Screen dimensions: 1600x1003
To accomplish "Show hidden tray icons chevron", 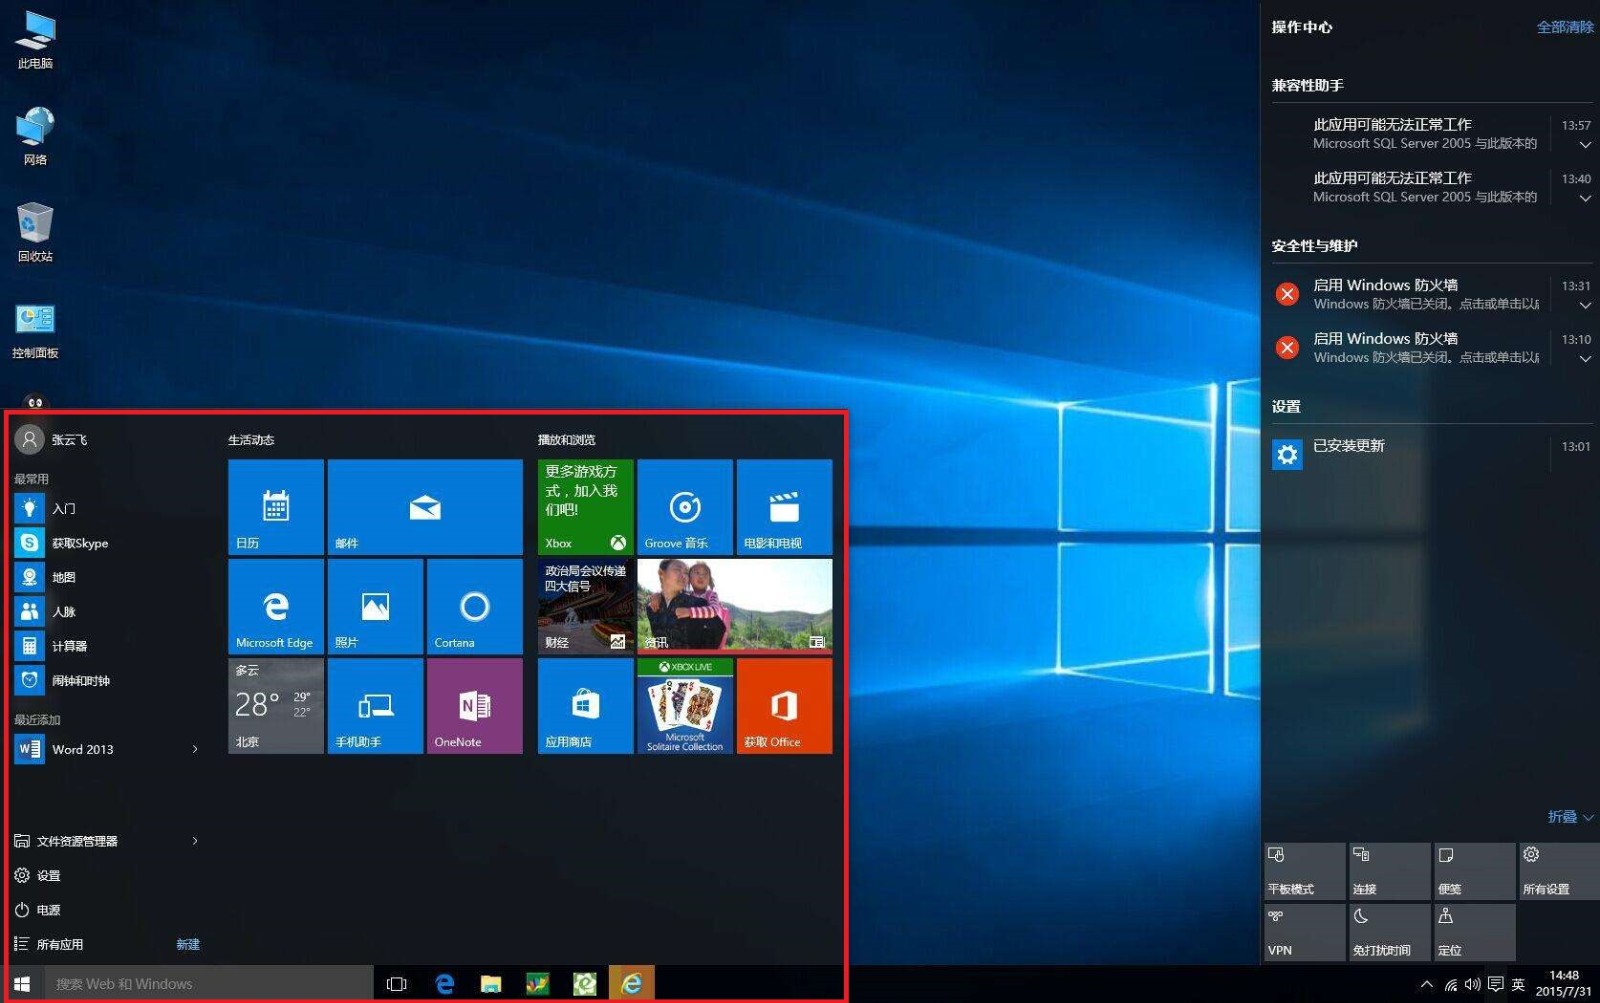I will click(1426, 985).
